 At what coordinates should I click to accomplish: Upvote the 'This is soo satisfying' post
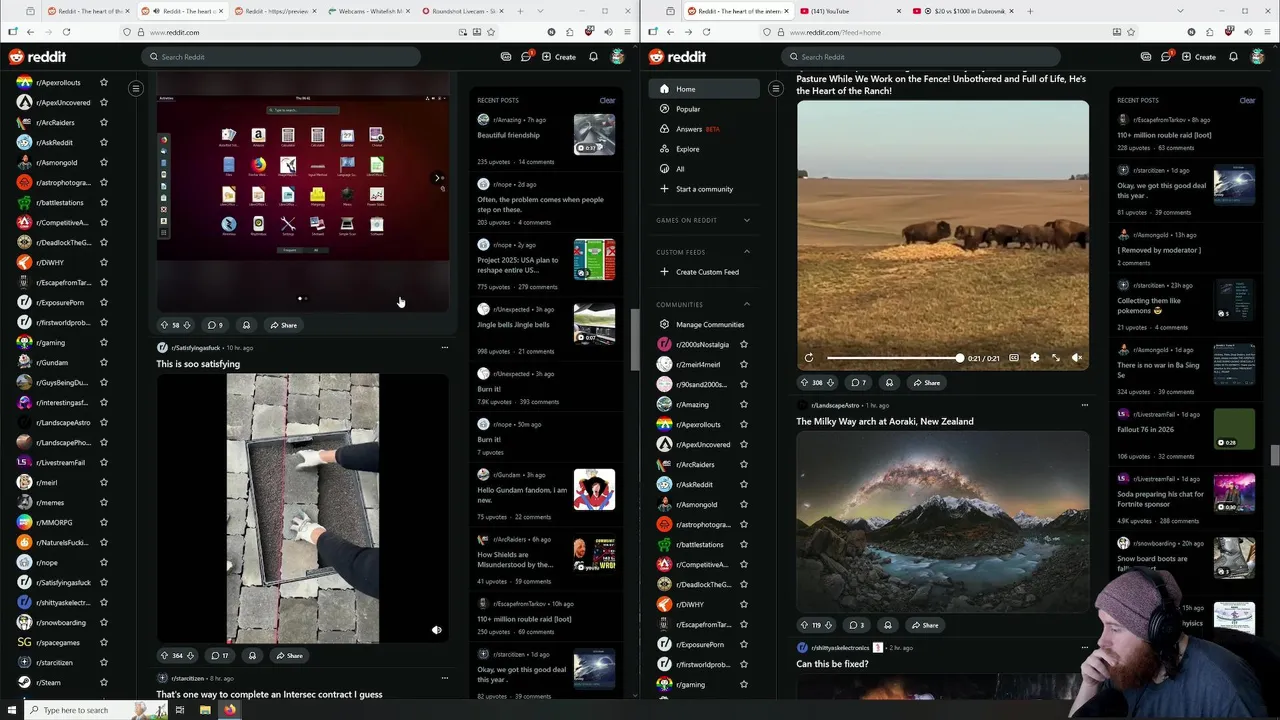[164, 656]
